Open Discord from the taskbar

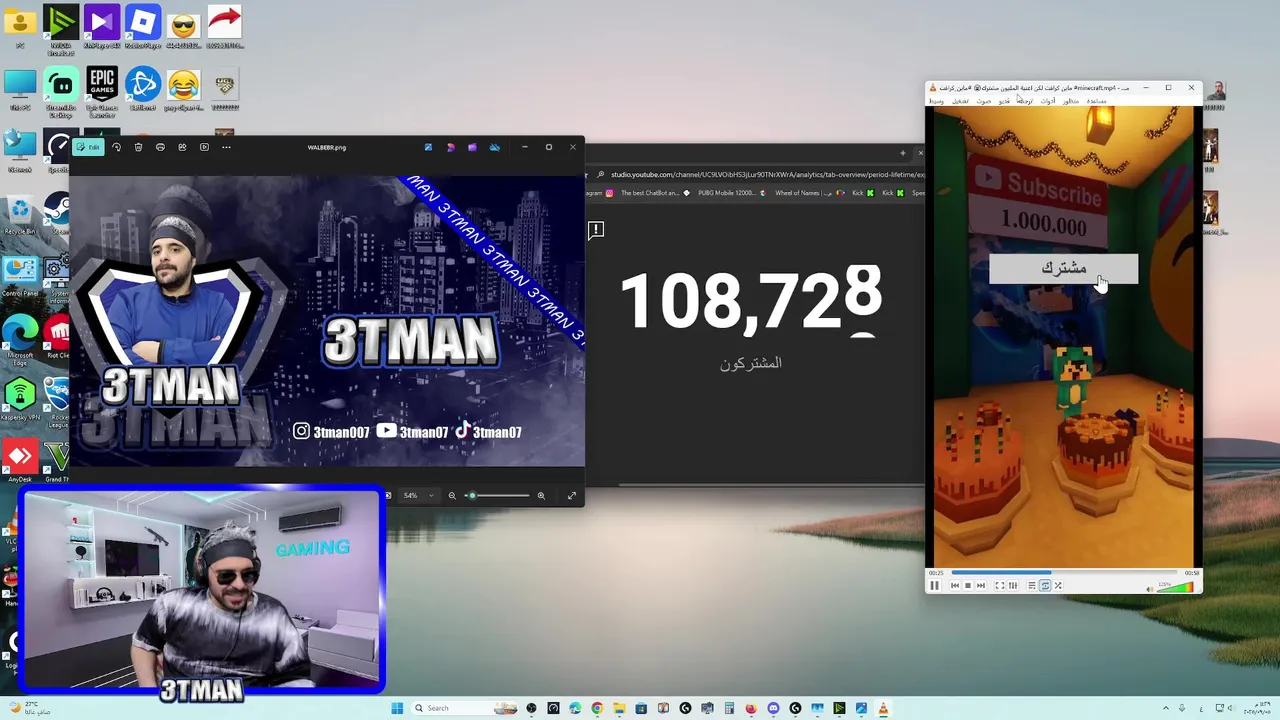(x=773, y=708)
